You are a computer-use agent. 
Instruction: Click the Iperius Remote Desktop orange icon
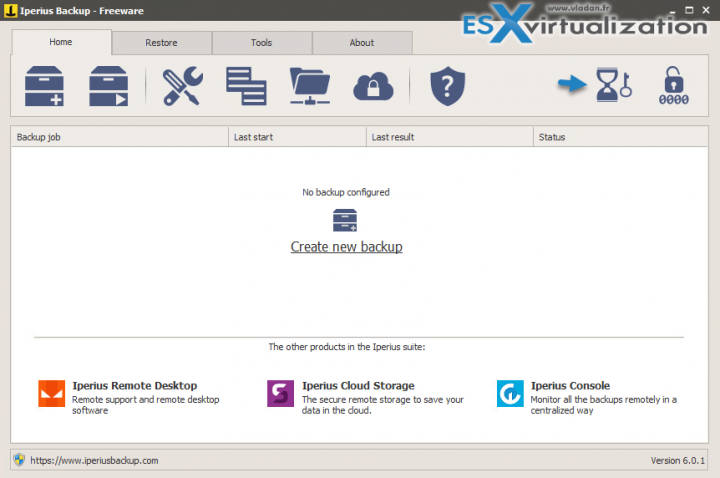pos(51,394)
